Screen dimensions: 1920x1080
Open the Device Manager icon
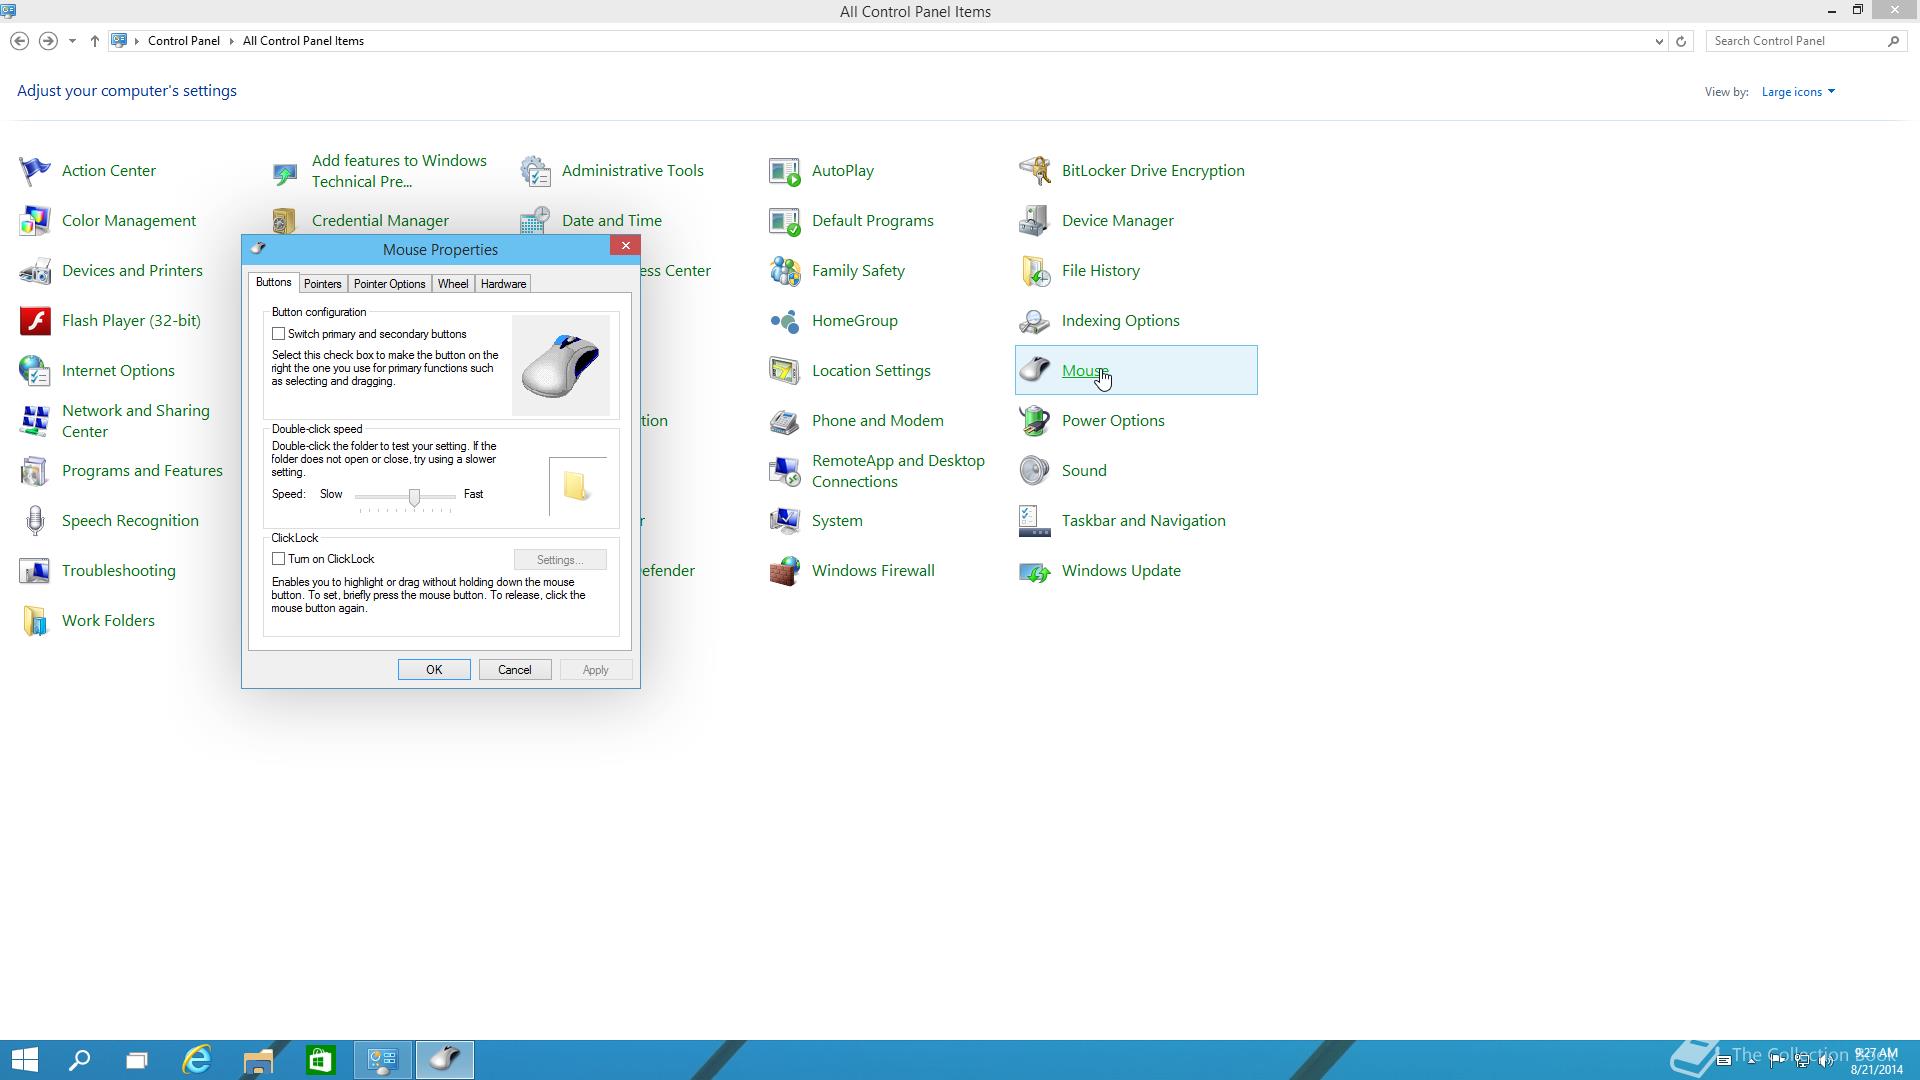(1035, 221)
